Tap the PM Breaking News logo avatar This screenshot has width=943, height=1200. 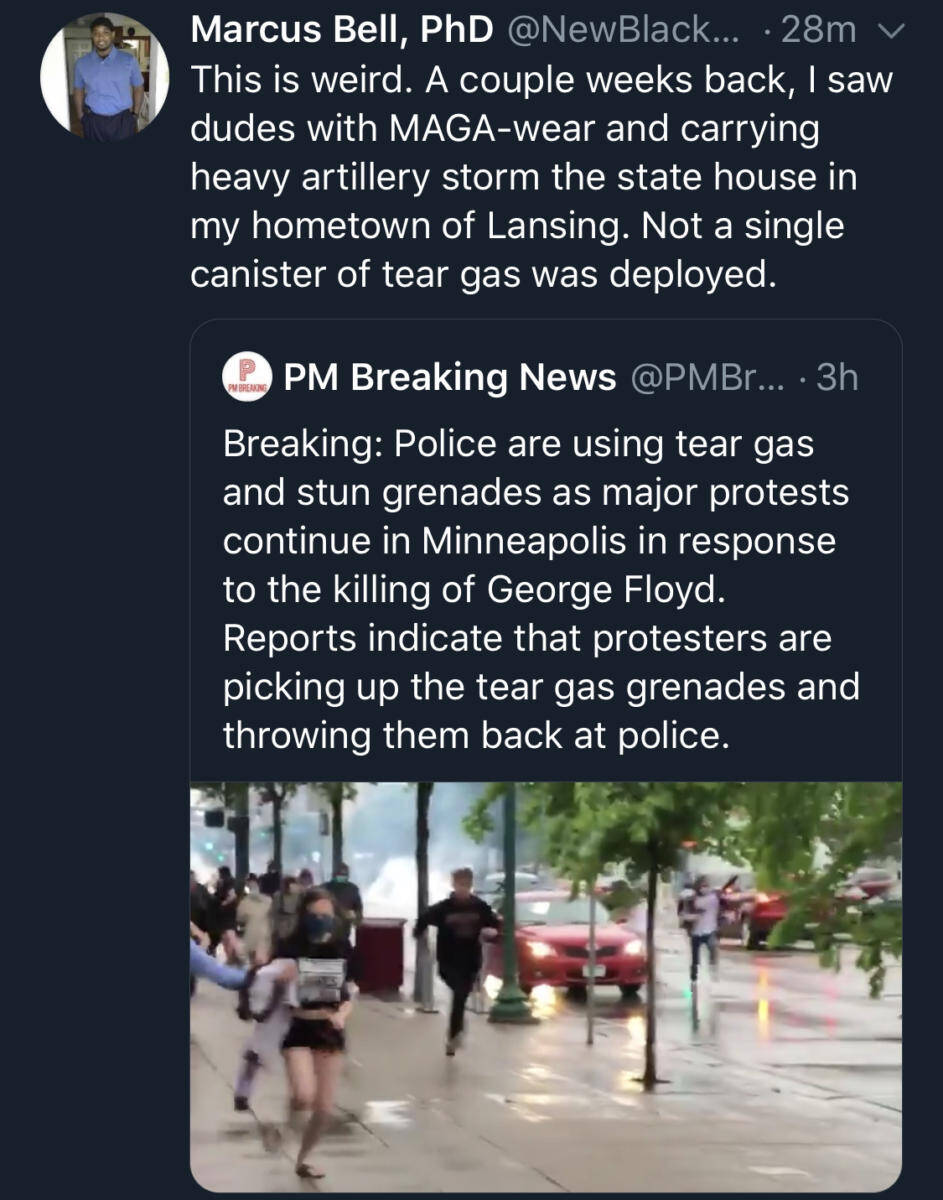[246, 378]
